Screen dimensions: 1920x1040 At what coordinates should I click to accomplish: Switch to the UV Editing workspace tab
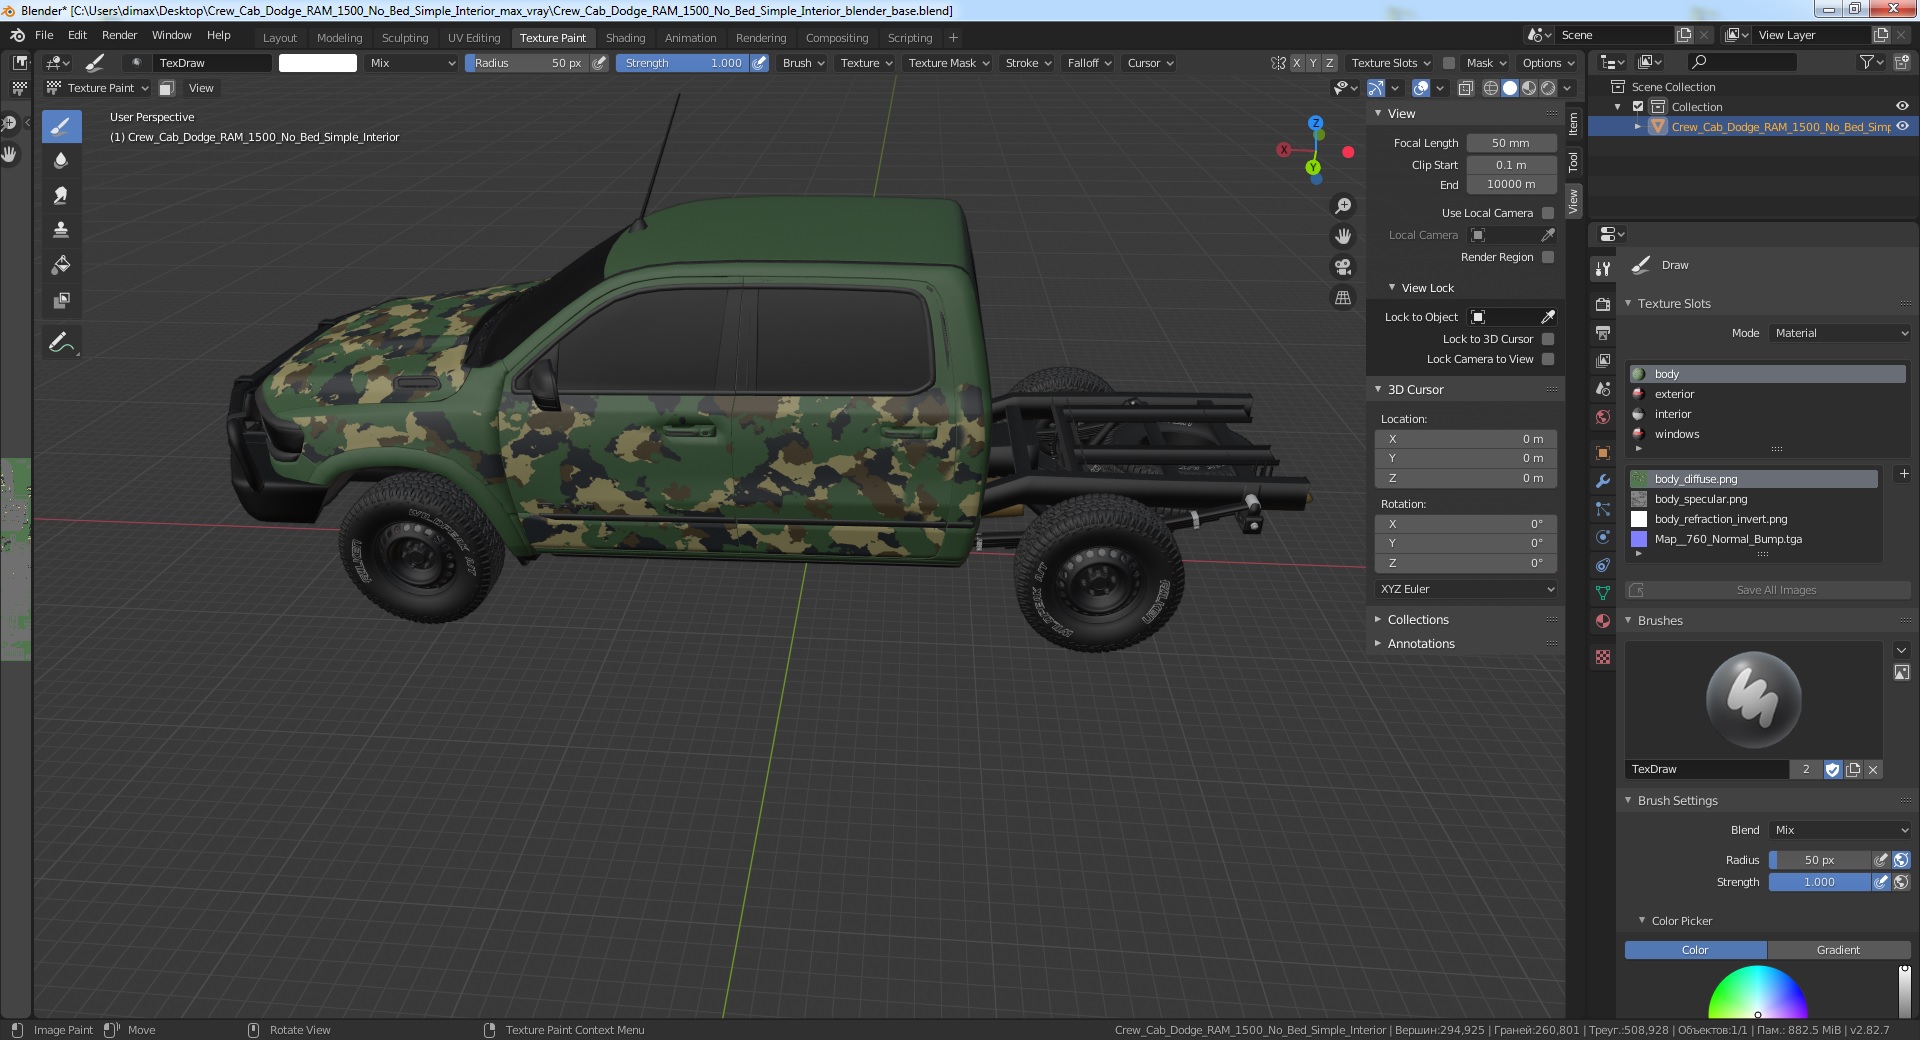click(x=474, y=38)
